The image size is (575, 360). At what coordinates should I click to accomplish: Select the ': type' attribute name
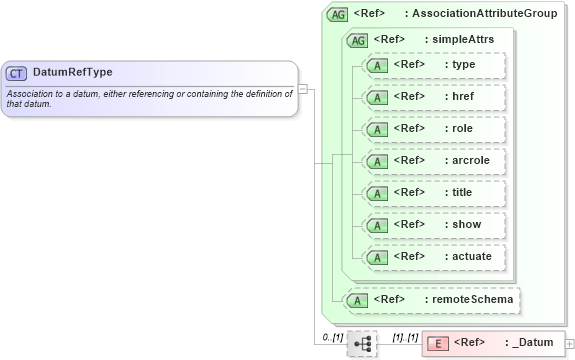pyautogui.click(x=460, y=65)
